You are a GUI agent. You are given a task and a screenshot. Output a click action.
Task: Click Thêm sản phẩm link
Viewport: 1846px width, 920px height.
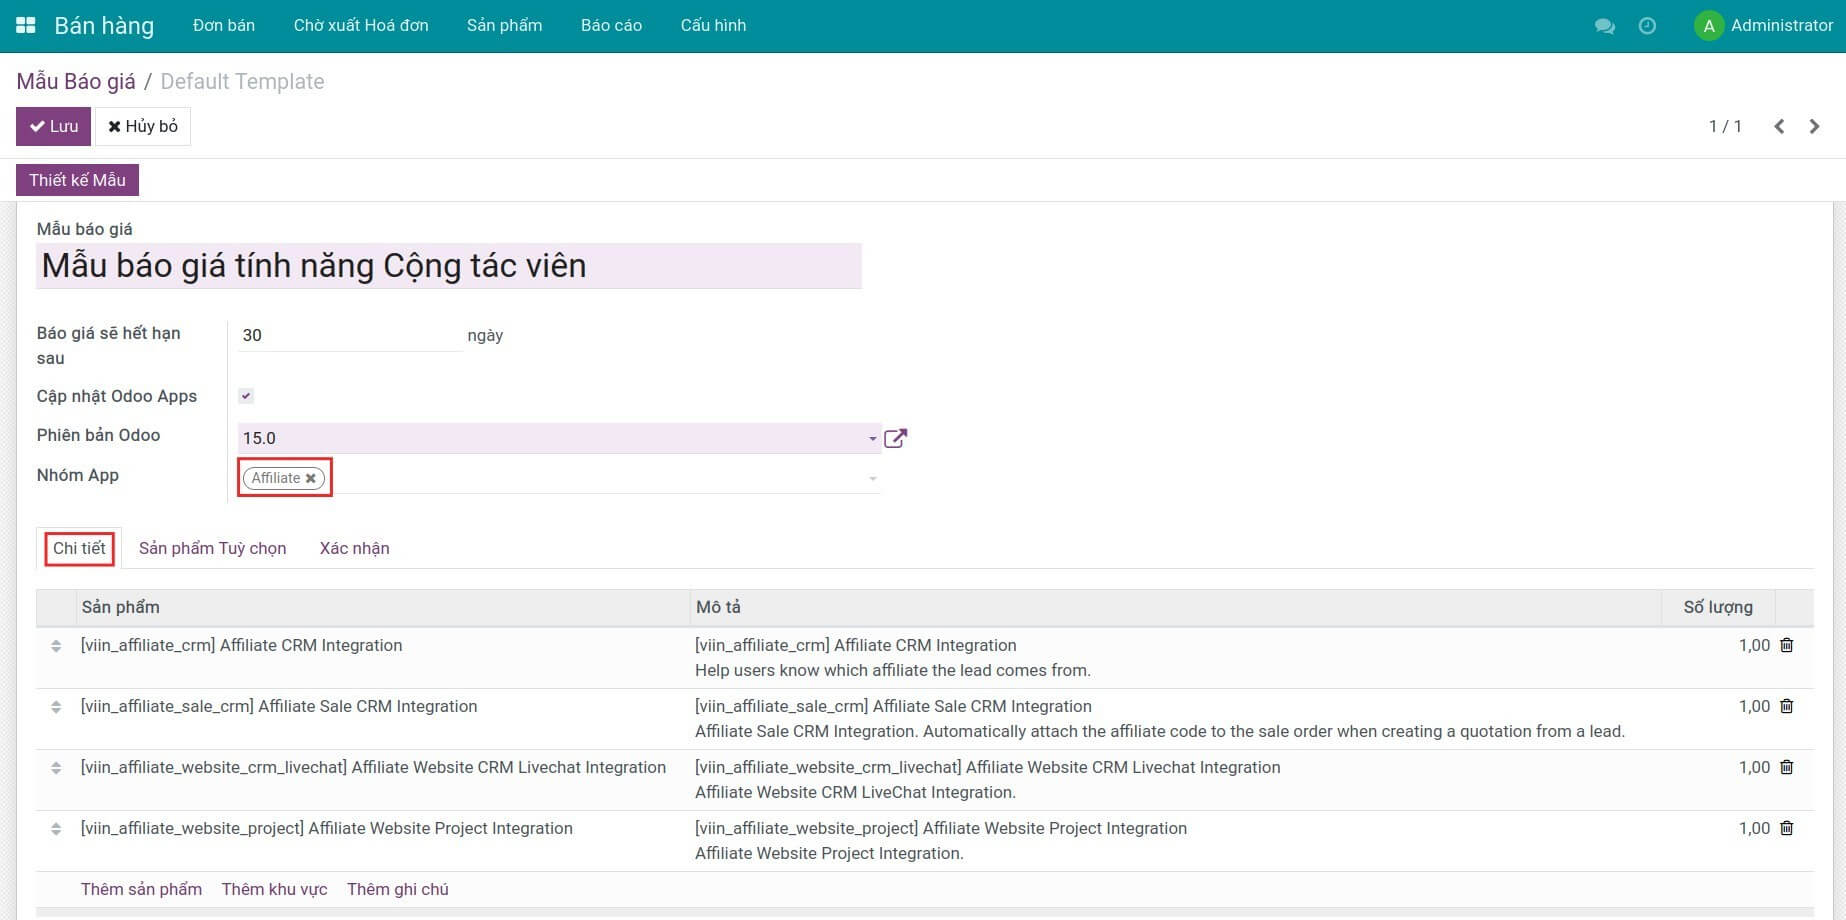point(141,889)
